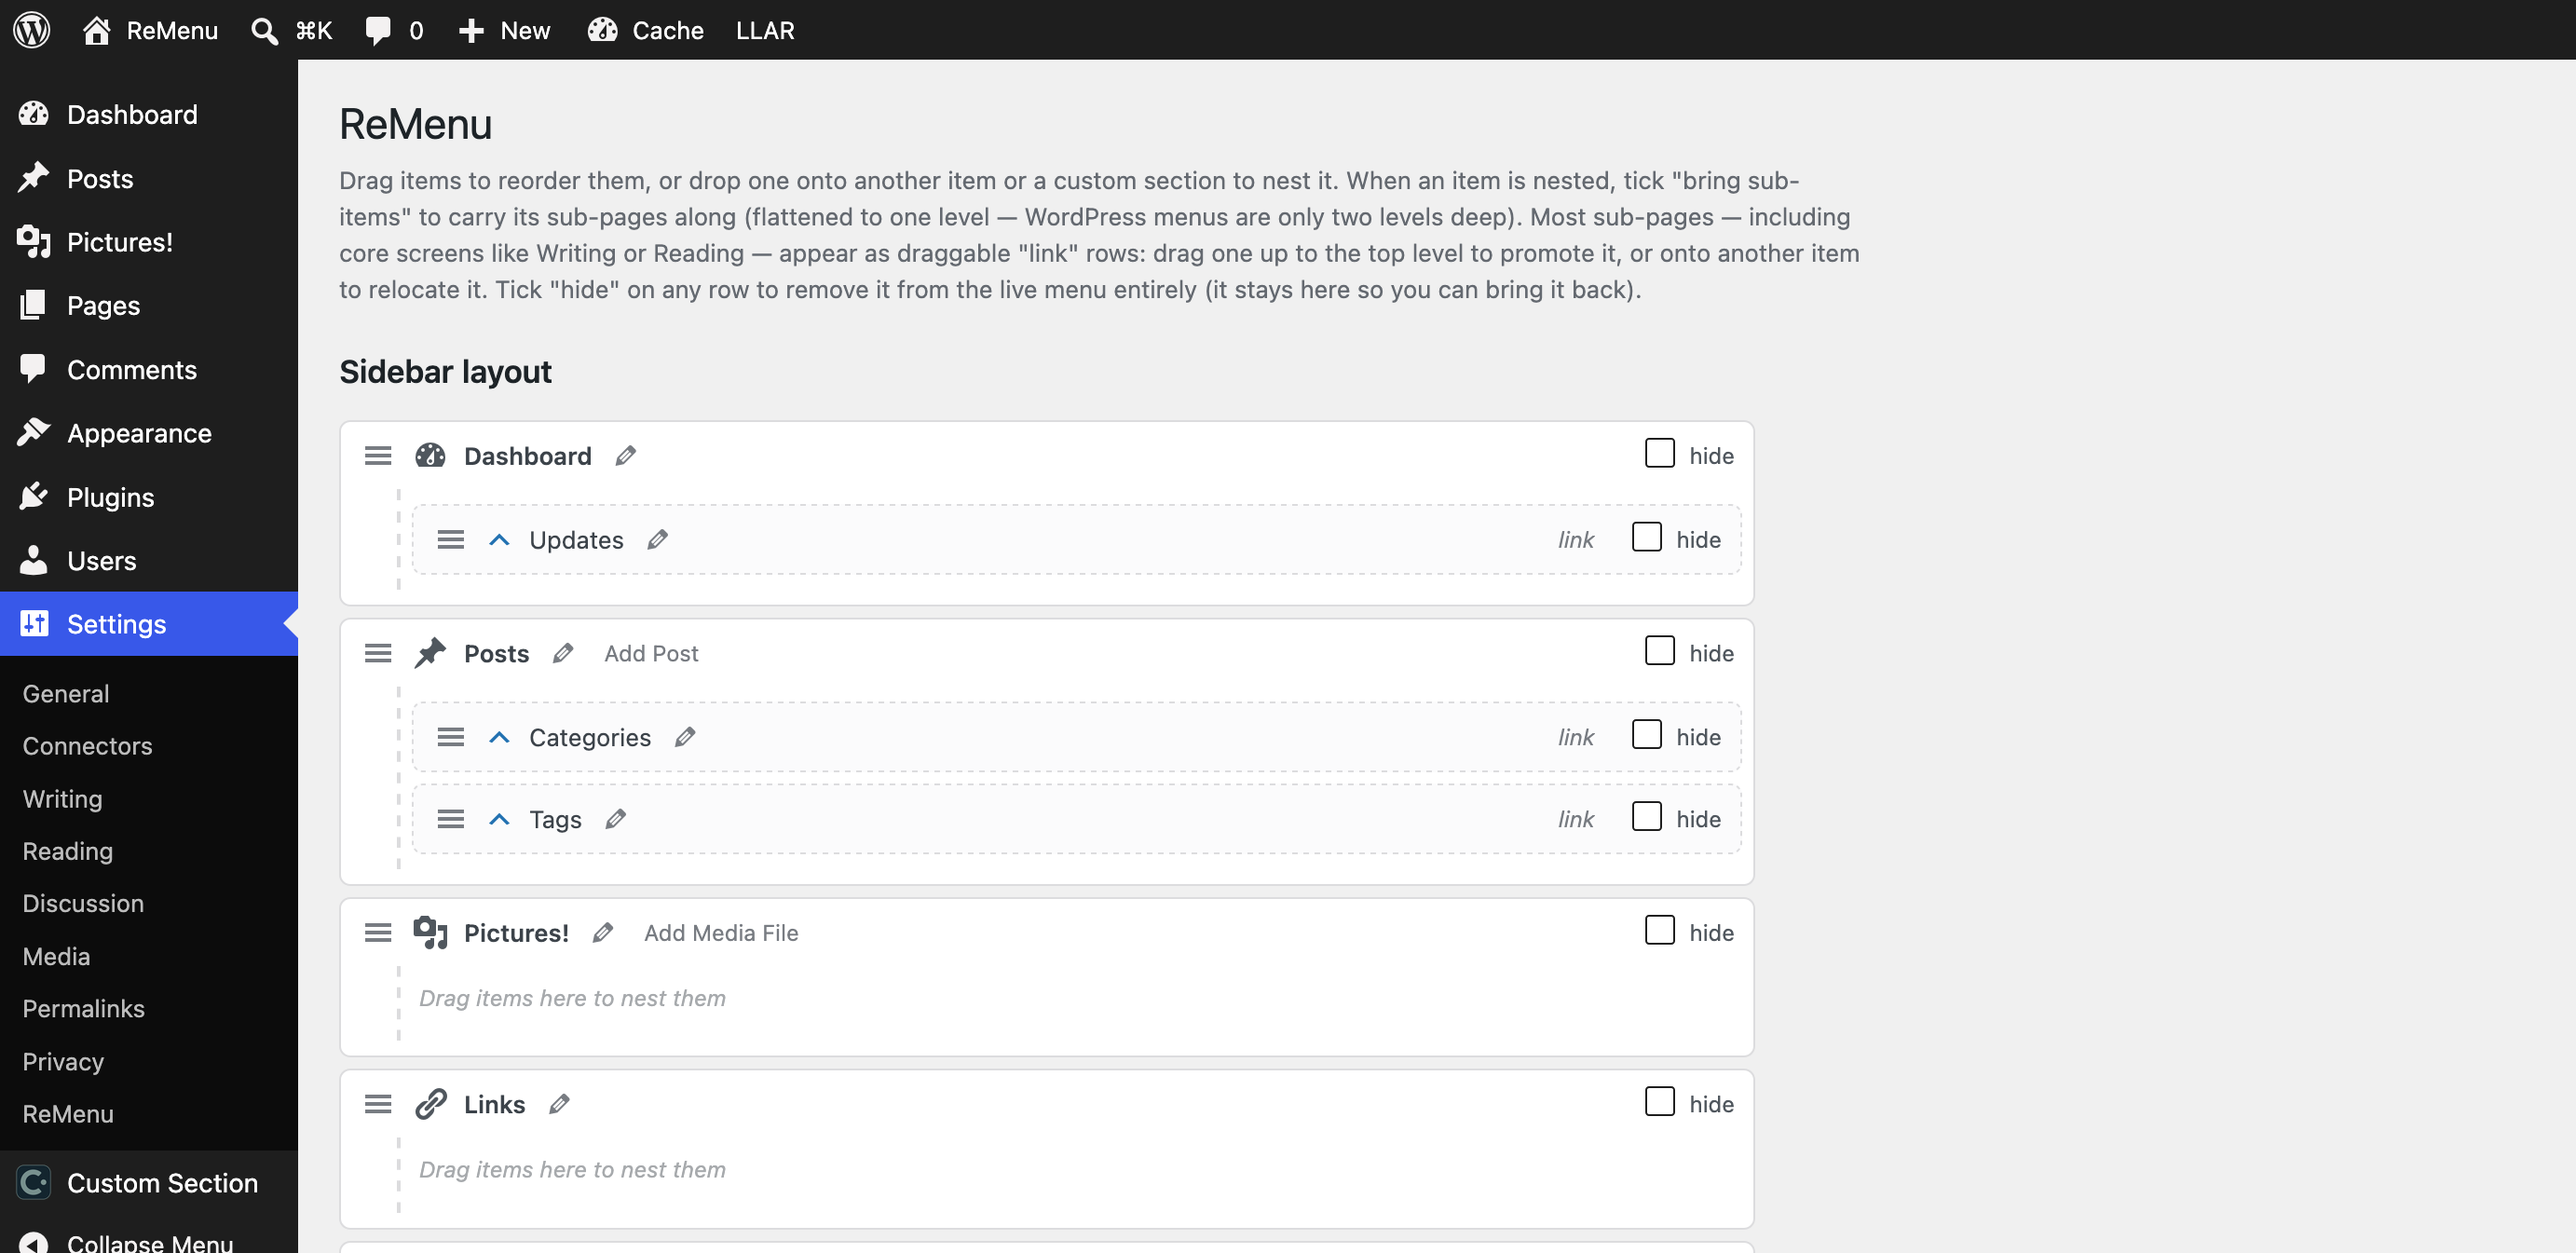Open the search magnifier icon
This screenshot has height=1253, width=2576.
(x=264, y=30)
